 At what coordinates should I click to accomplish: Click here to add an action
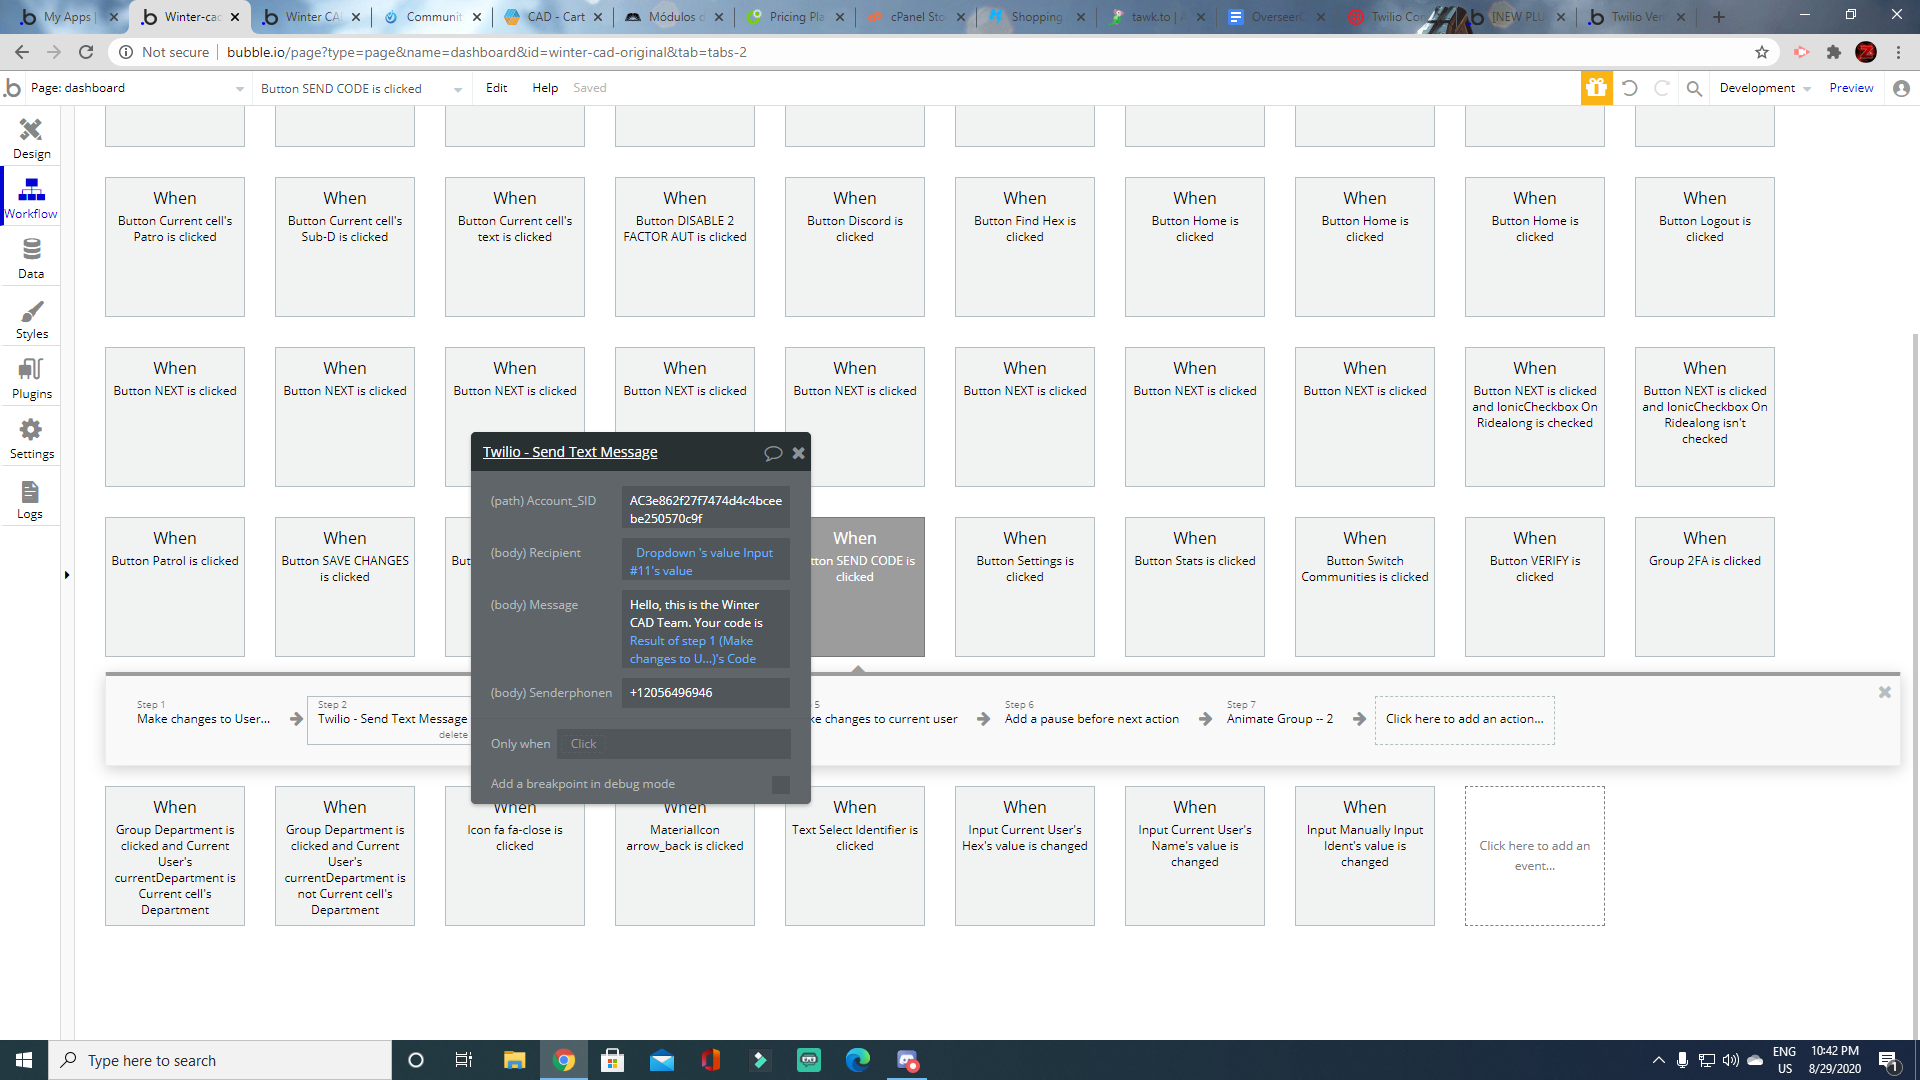pos(1464,720)
